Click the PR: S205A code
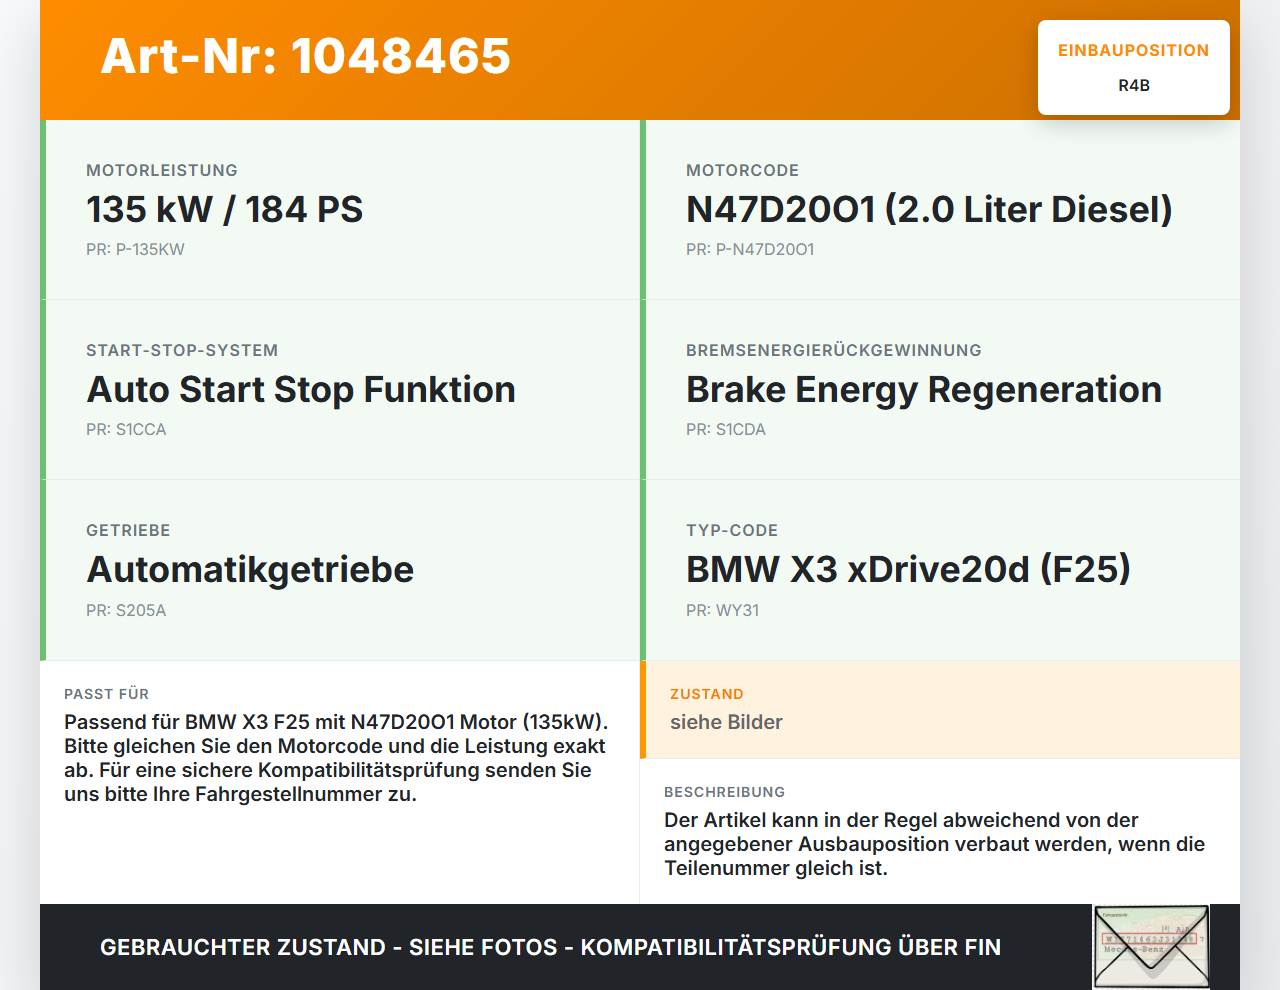This screenshot has width=1280, height=990. tap(126, 610)
